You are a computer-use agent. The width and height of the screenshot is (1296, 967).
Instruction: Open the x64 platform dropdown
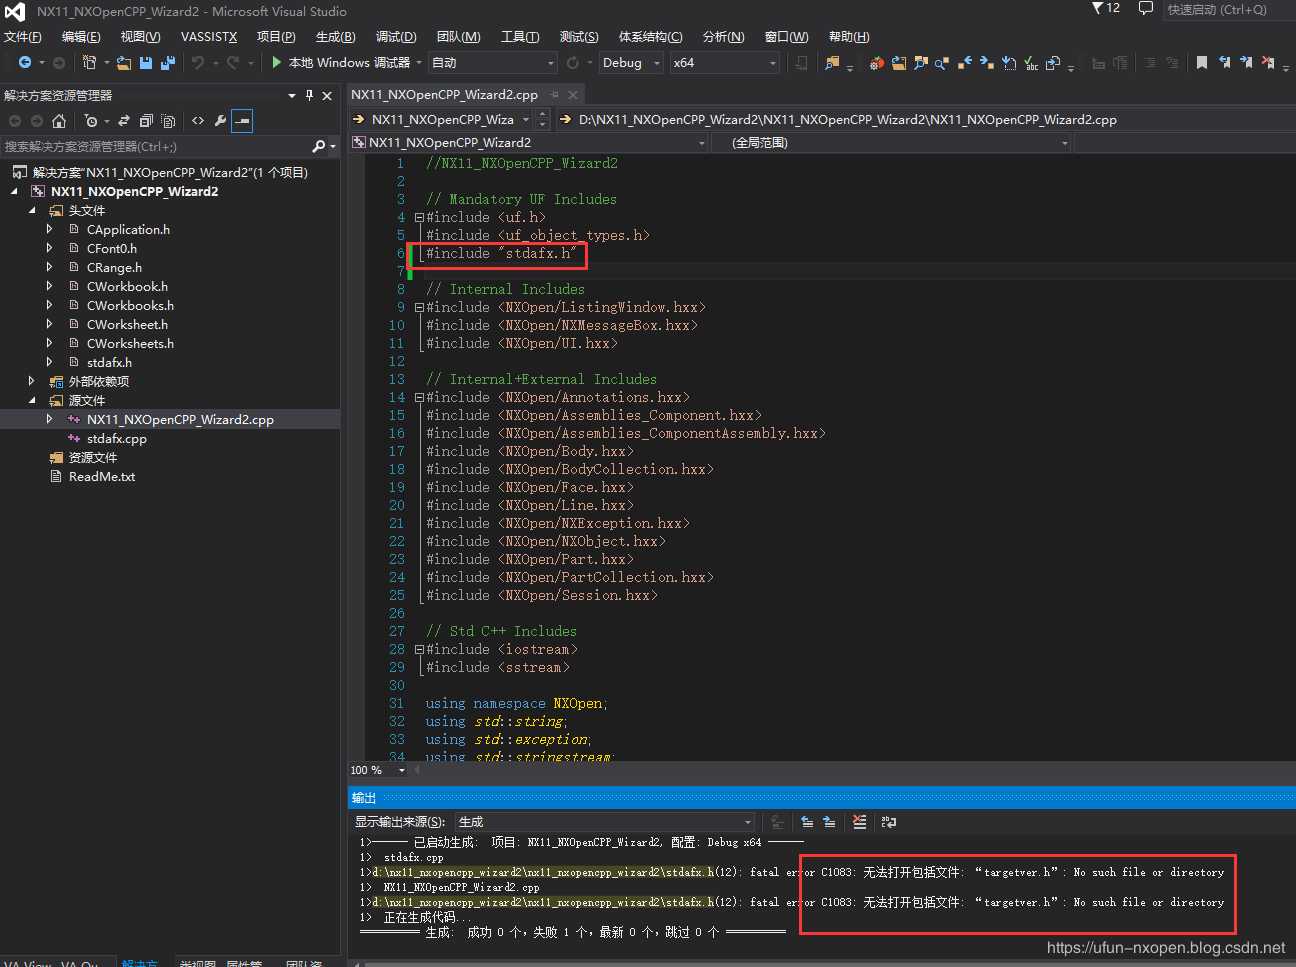(724, 62)
